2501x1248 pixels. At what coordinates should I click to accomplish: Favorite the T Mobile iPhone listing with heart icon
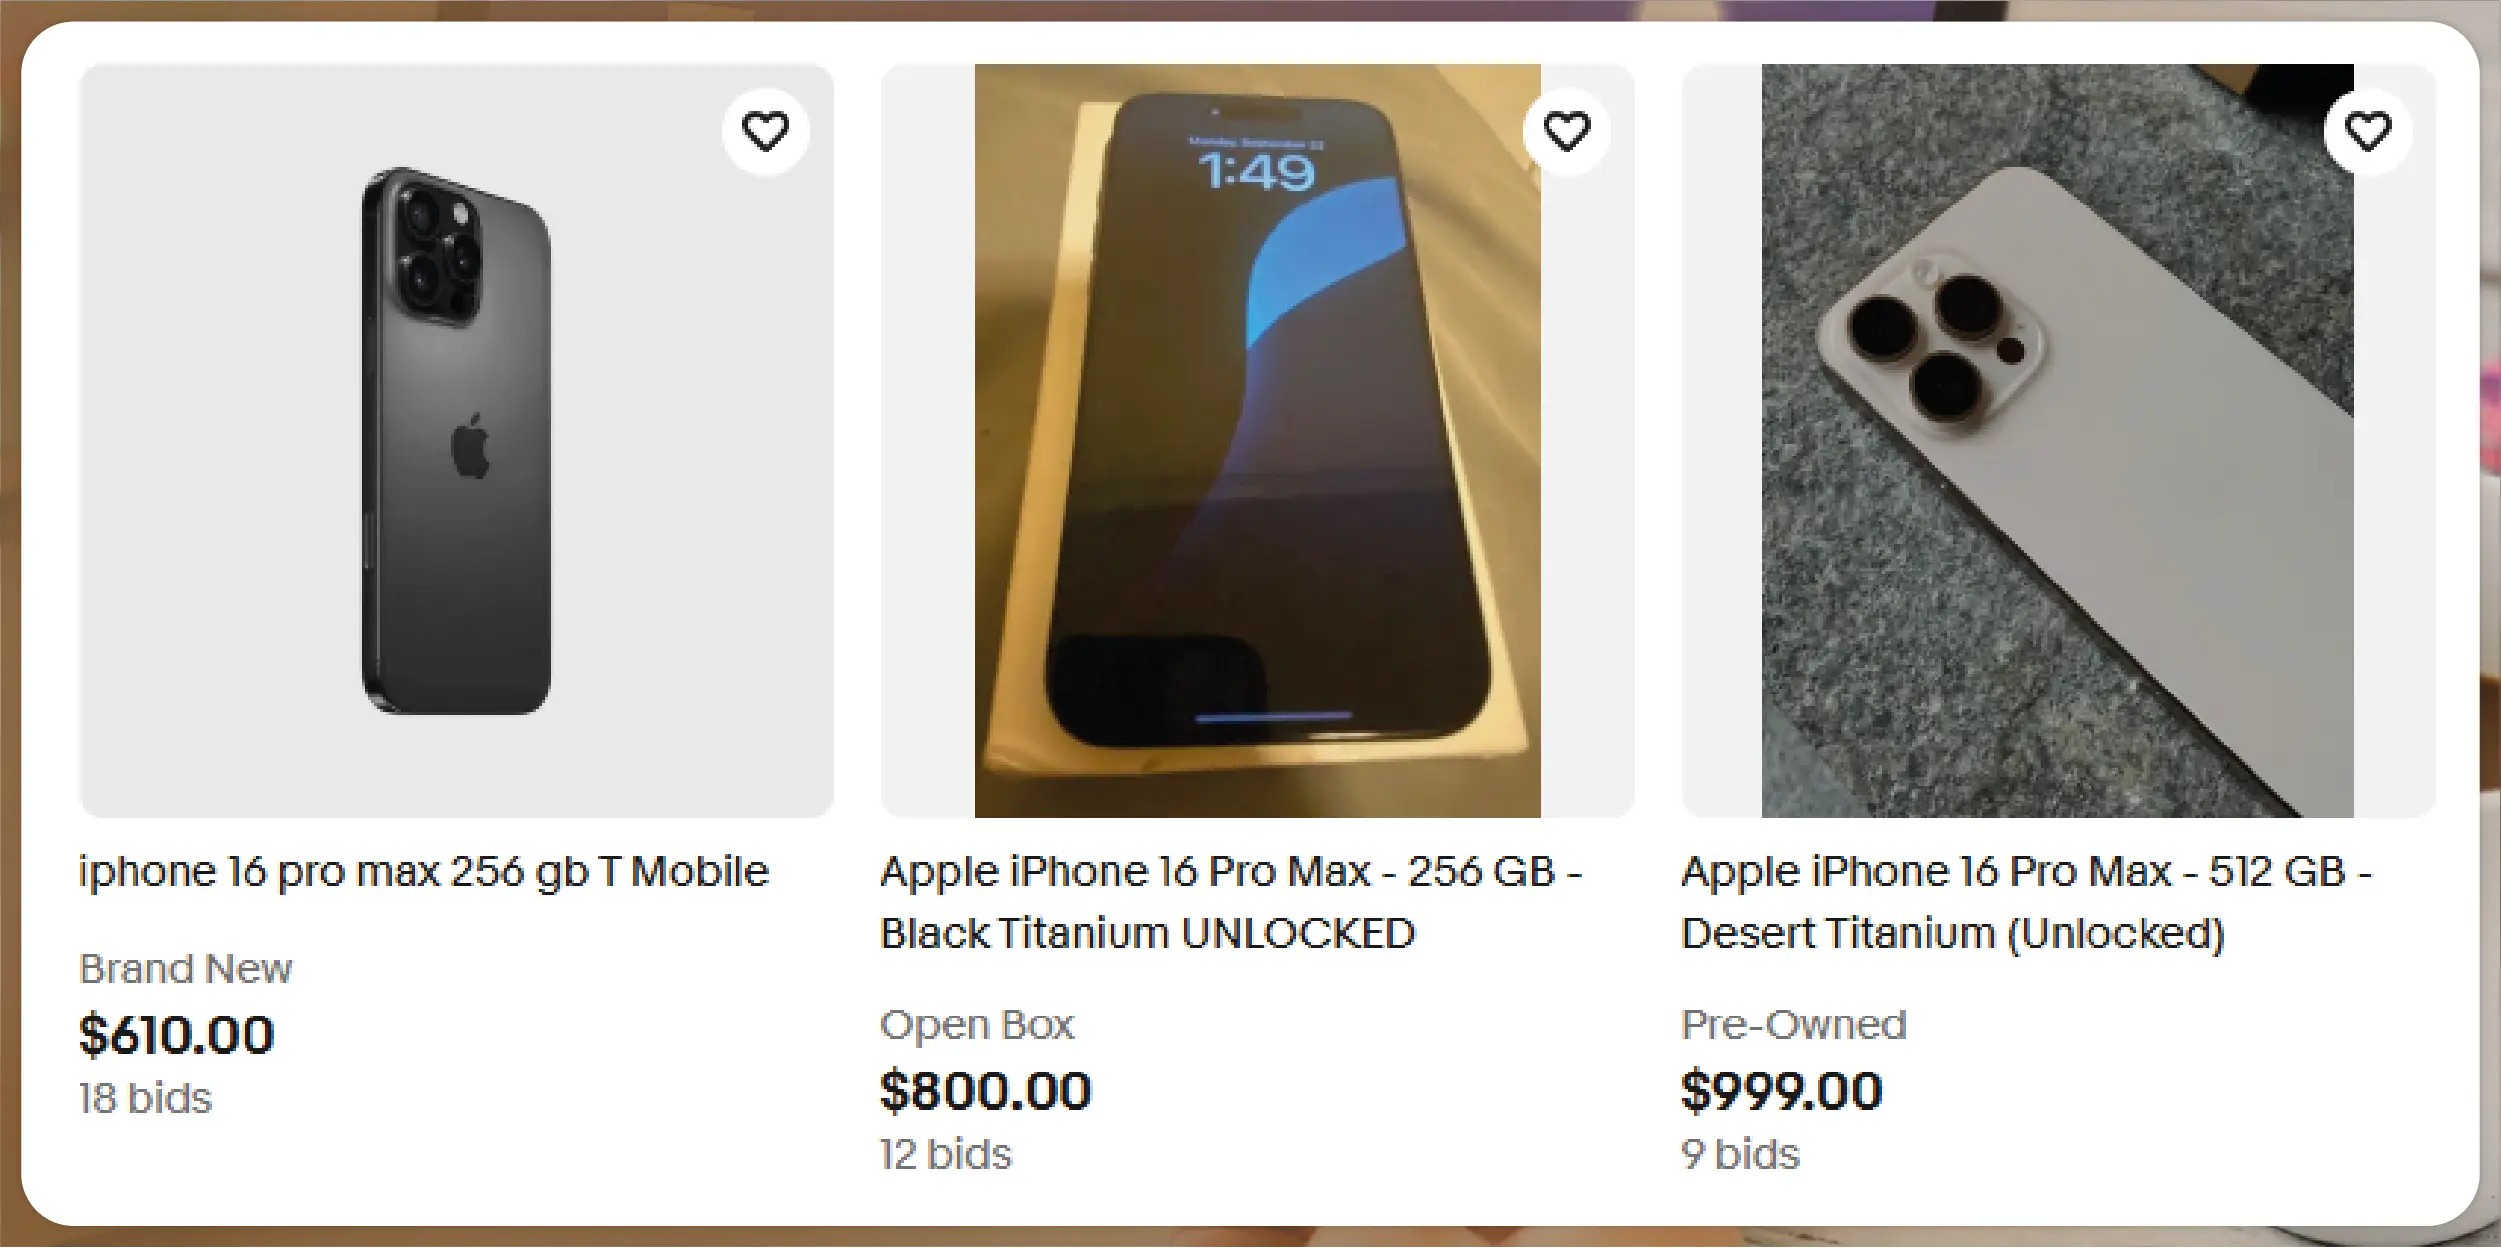click(765, 132)
